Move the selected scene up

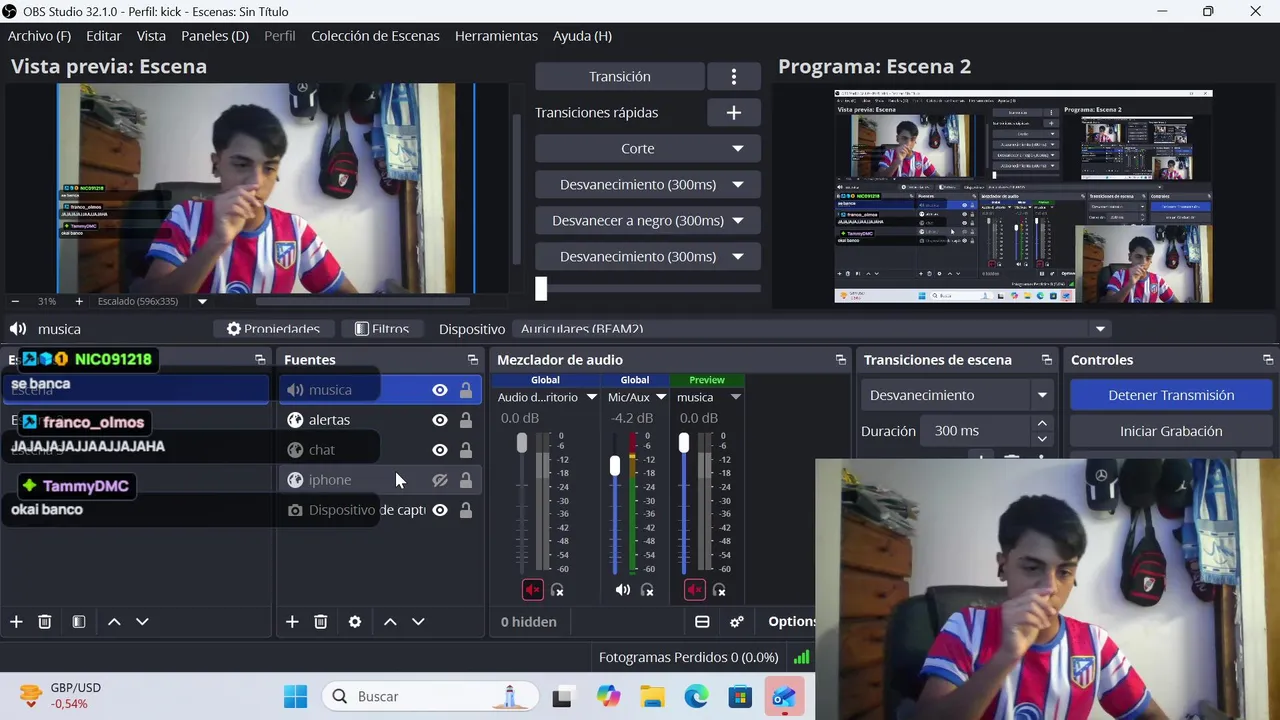click(x=114, y=622)
